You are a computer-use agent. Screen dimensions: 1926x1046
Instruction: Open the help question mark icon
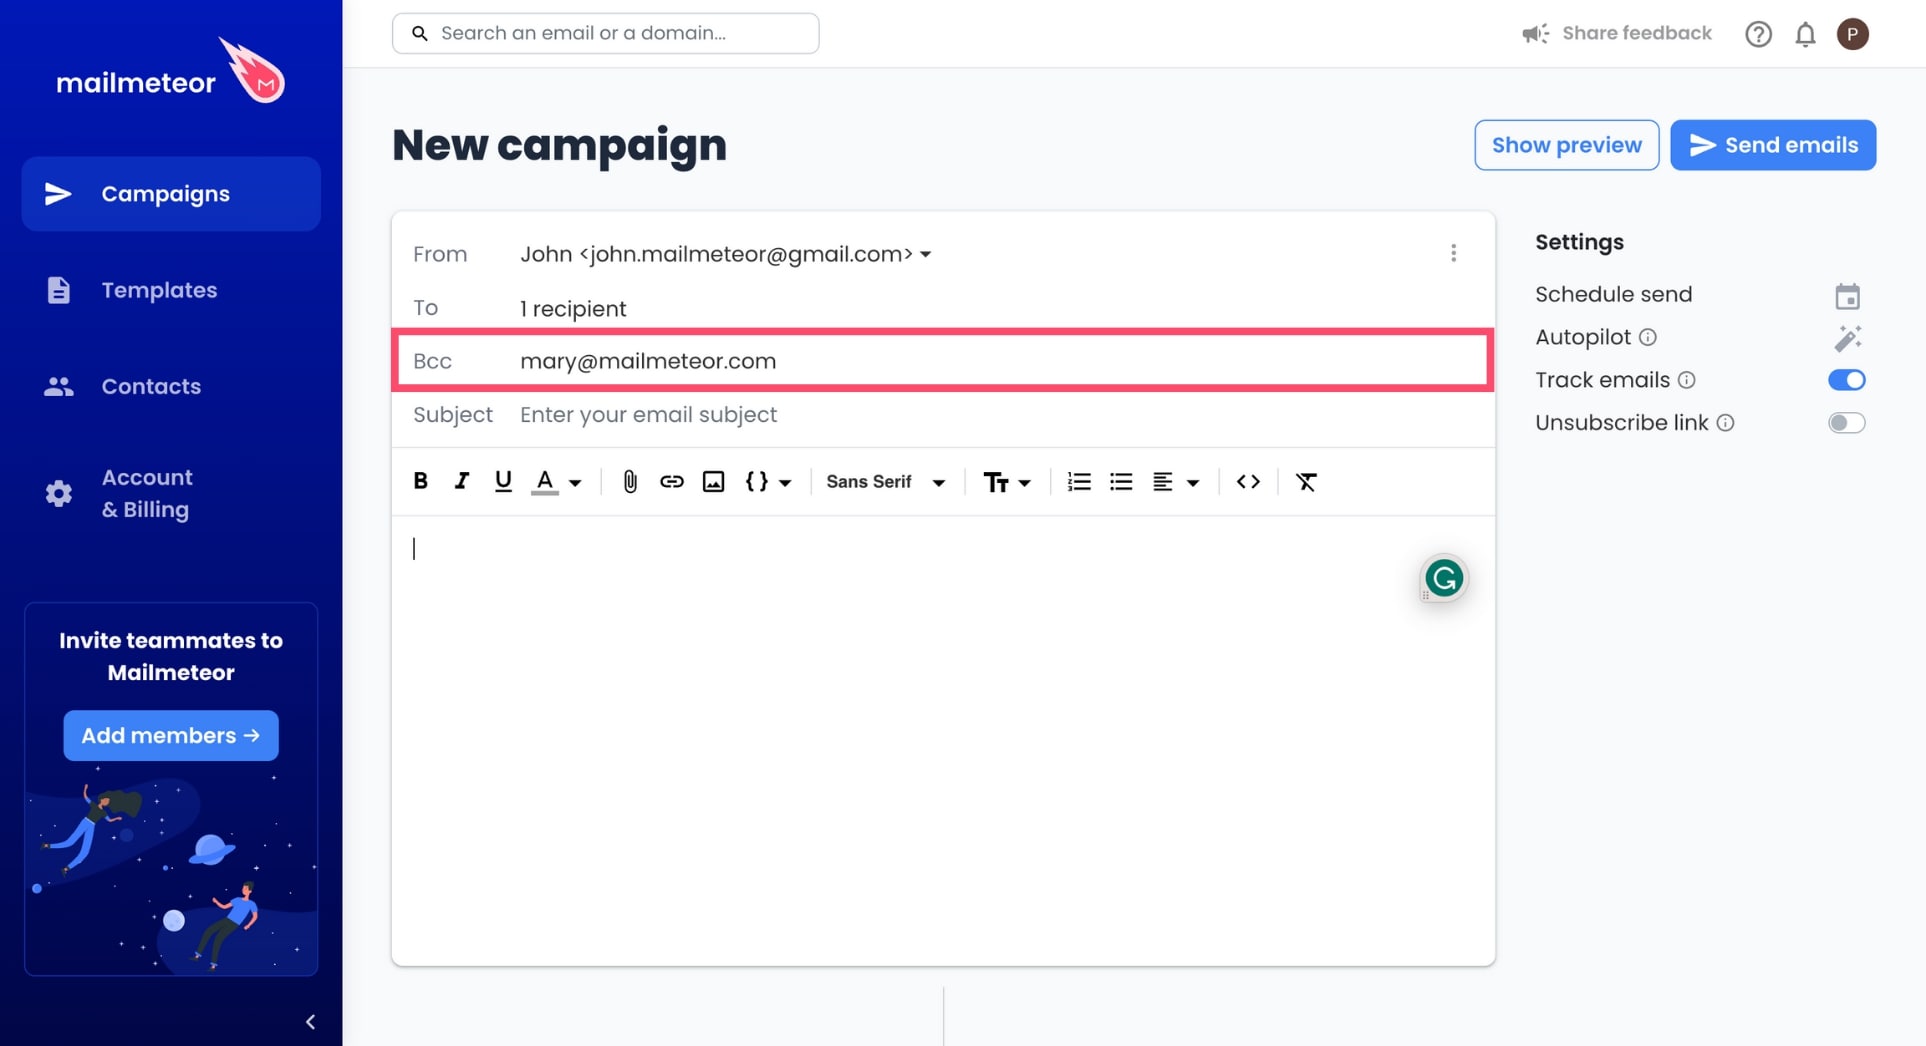[1758, 34]
